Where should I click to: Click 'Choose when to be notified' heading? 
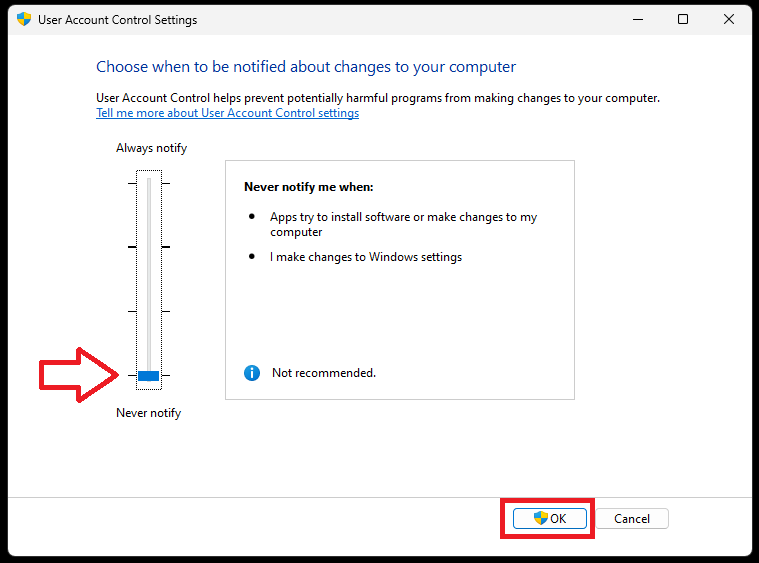306,67
